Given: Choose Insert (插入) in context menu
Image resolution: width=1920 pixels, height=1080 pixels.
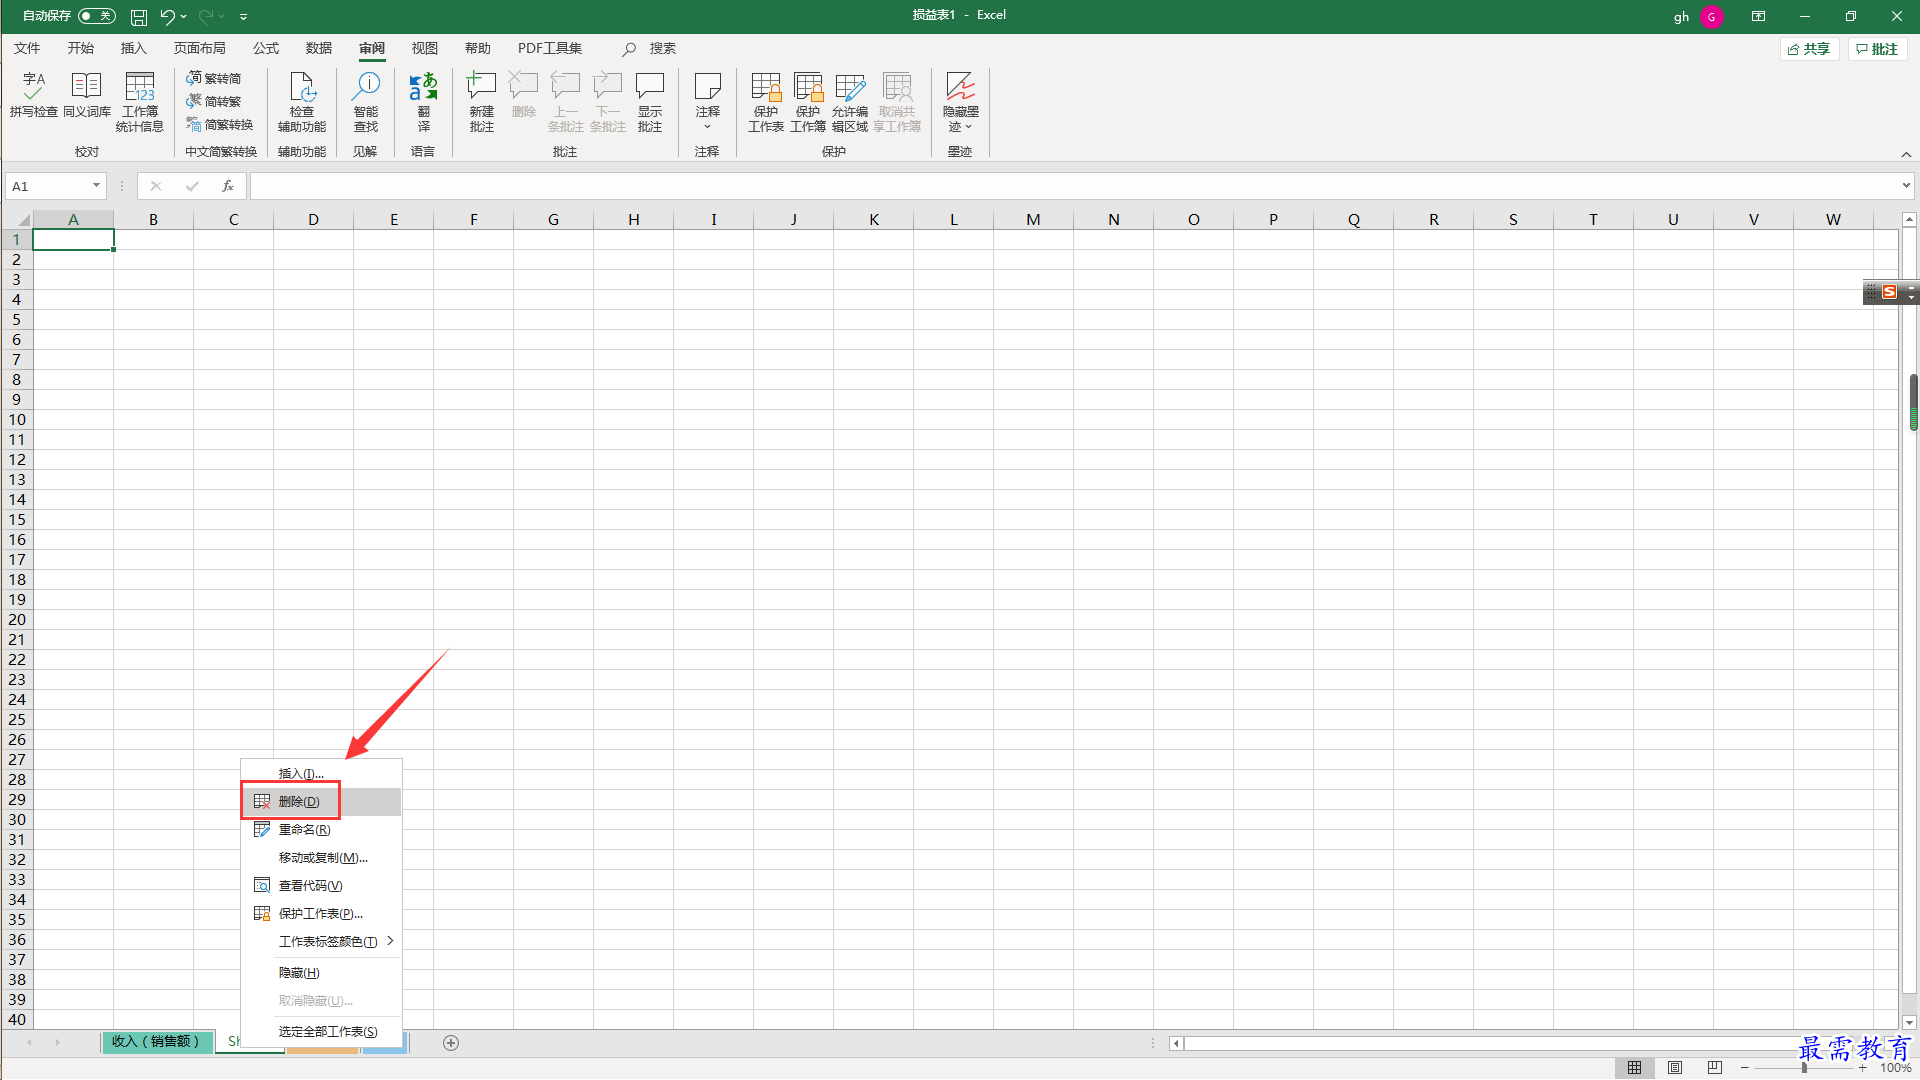Looking at the screenshot, I should coord(321,773).
